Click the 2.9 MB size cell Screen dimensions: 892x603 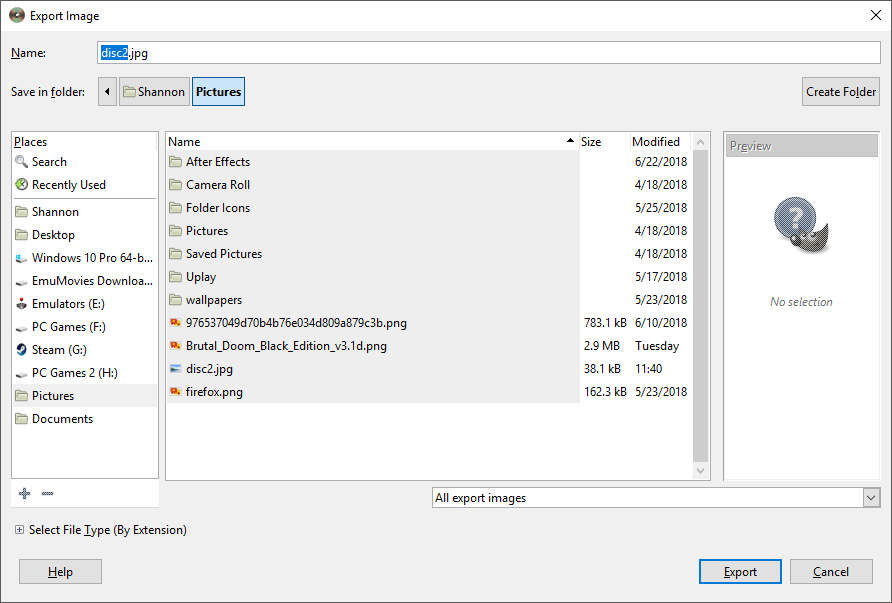[x=602, y=346]
